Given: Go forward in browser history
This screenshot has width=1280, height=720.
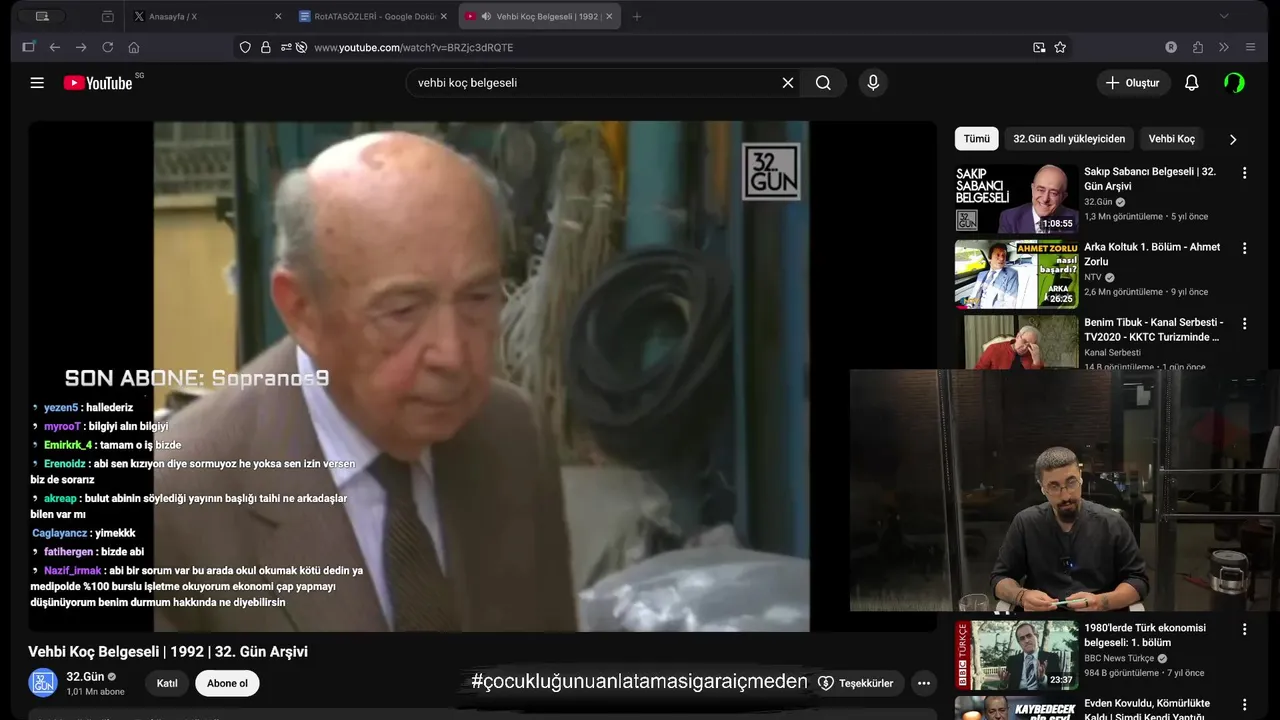Looking at the screenshot, I should 81,47.
